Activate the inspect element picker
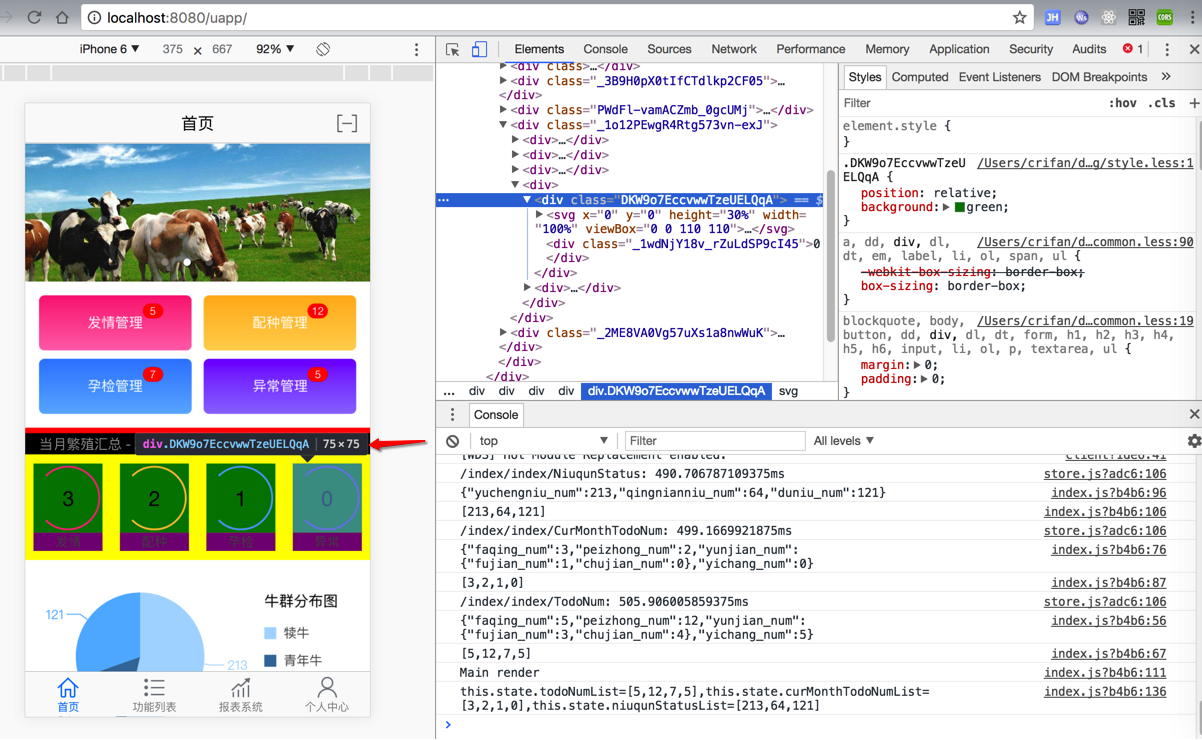Screen dimensions: 1202x740 (x=453, y=49)
